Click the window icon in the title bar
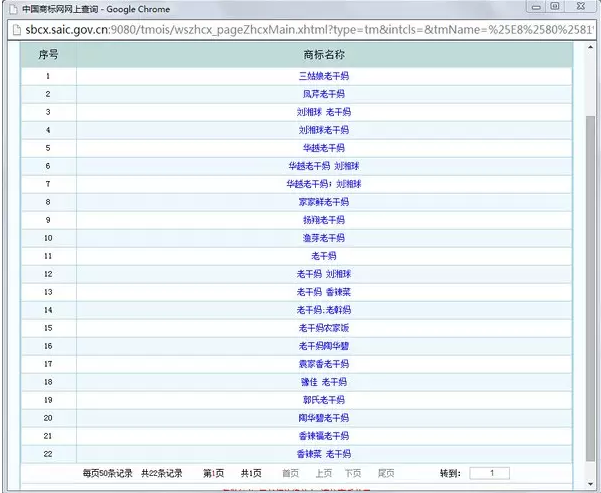 11,8
